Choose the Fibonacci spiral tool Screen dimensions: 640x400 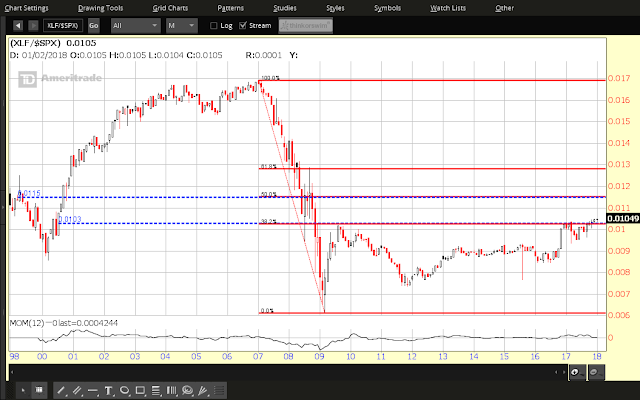point(187,391)
